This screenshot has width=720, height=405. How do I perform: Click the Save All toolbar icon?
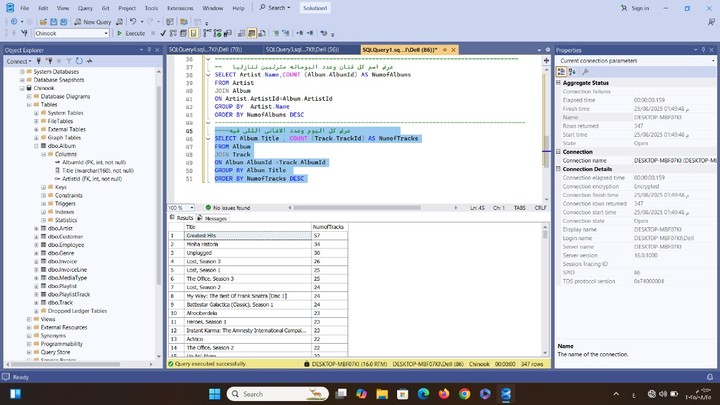click(63, 22)
